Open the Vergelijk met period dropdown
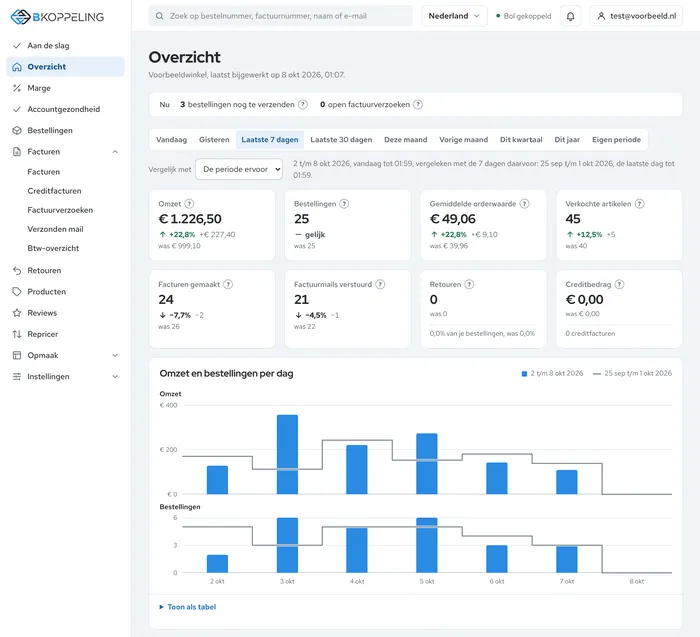The height and width of the screenshot is (637, 700). pos(239,169)
